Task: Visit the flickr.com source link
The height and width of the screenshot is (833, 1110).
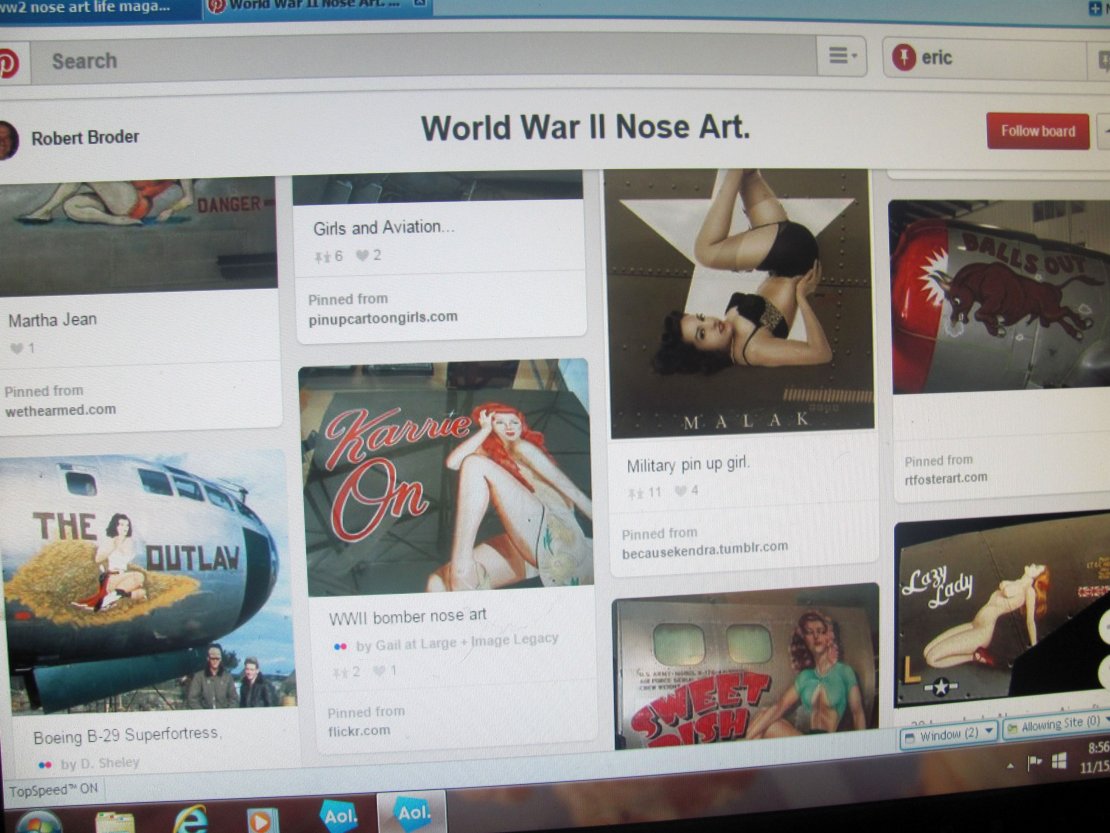Action: click(359, 730)
